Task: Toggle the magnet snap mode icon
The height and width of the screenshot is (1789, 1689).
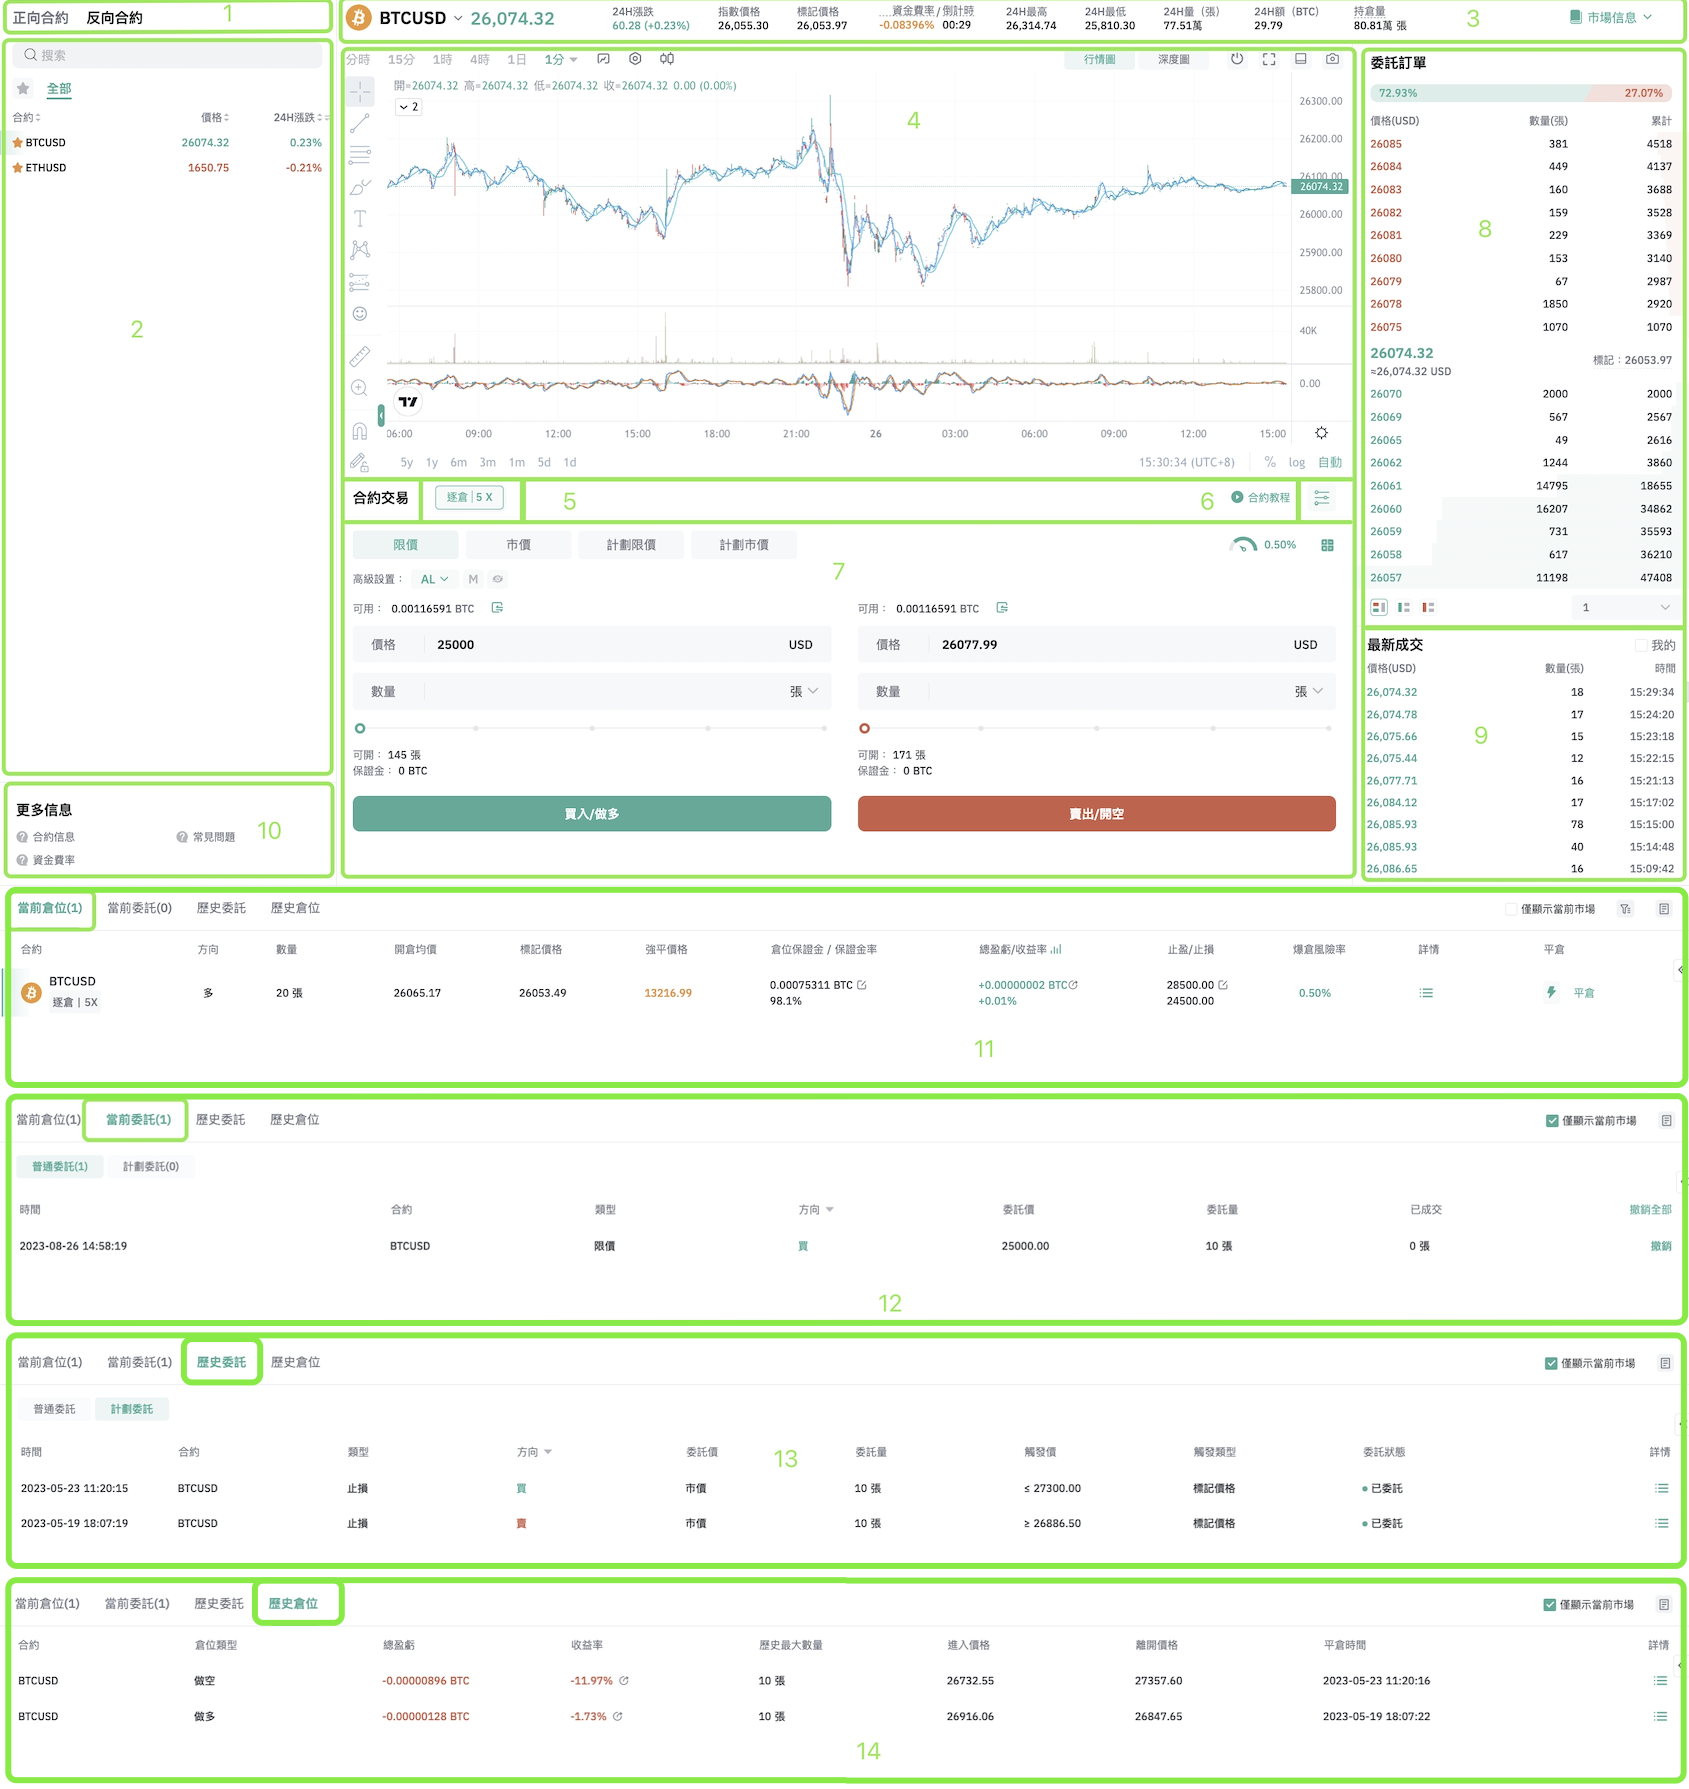Action: [x=360, y=431]
